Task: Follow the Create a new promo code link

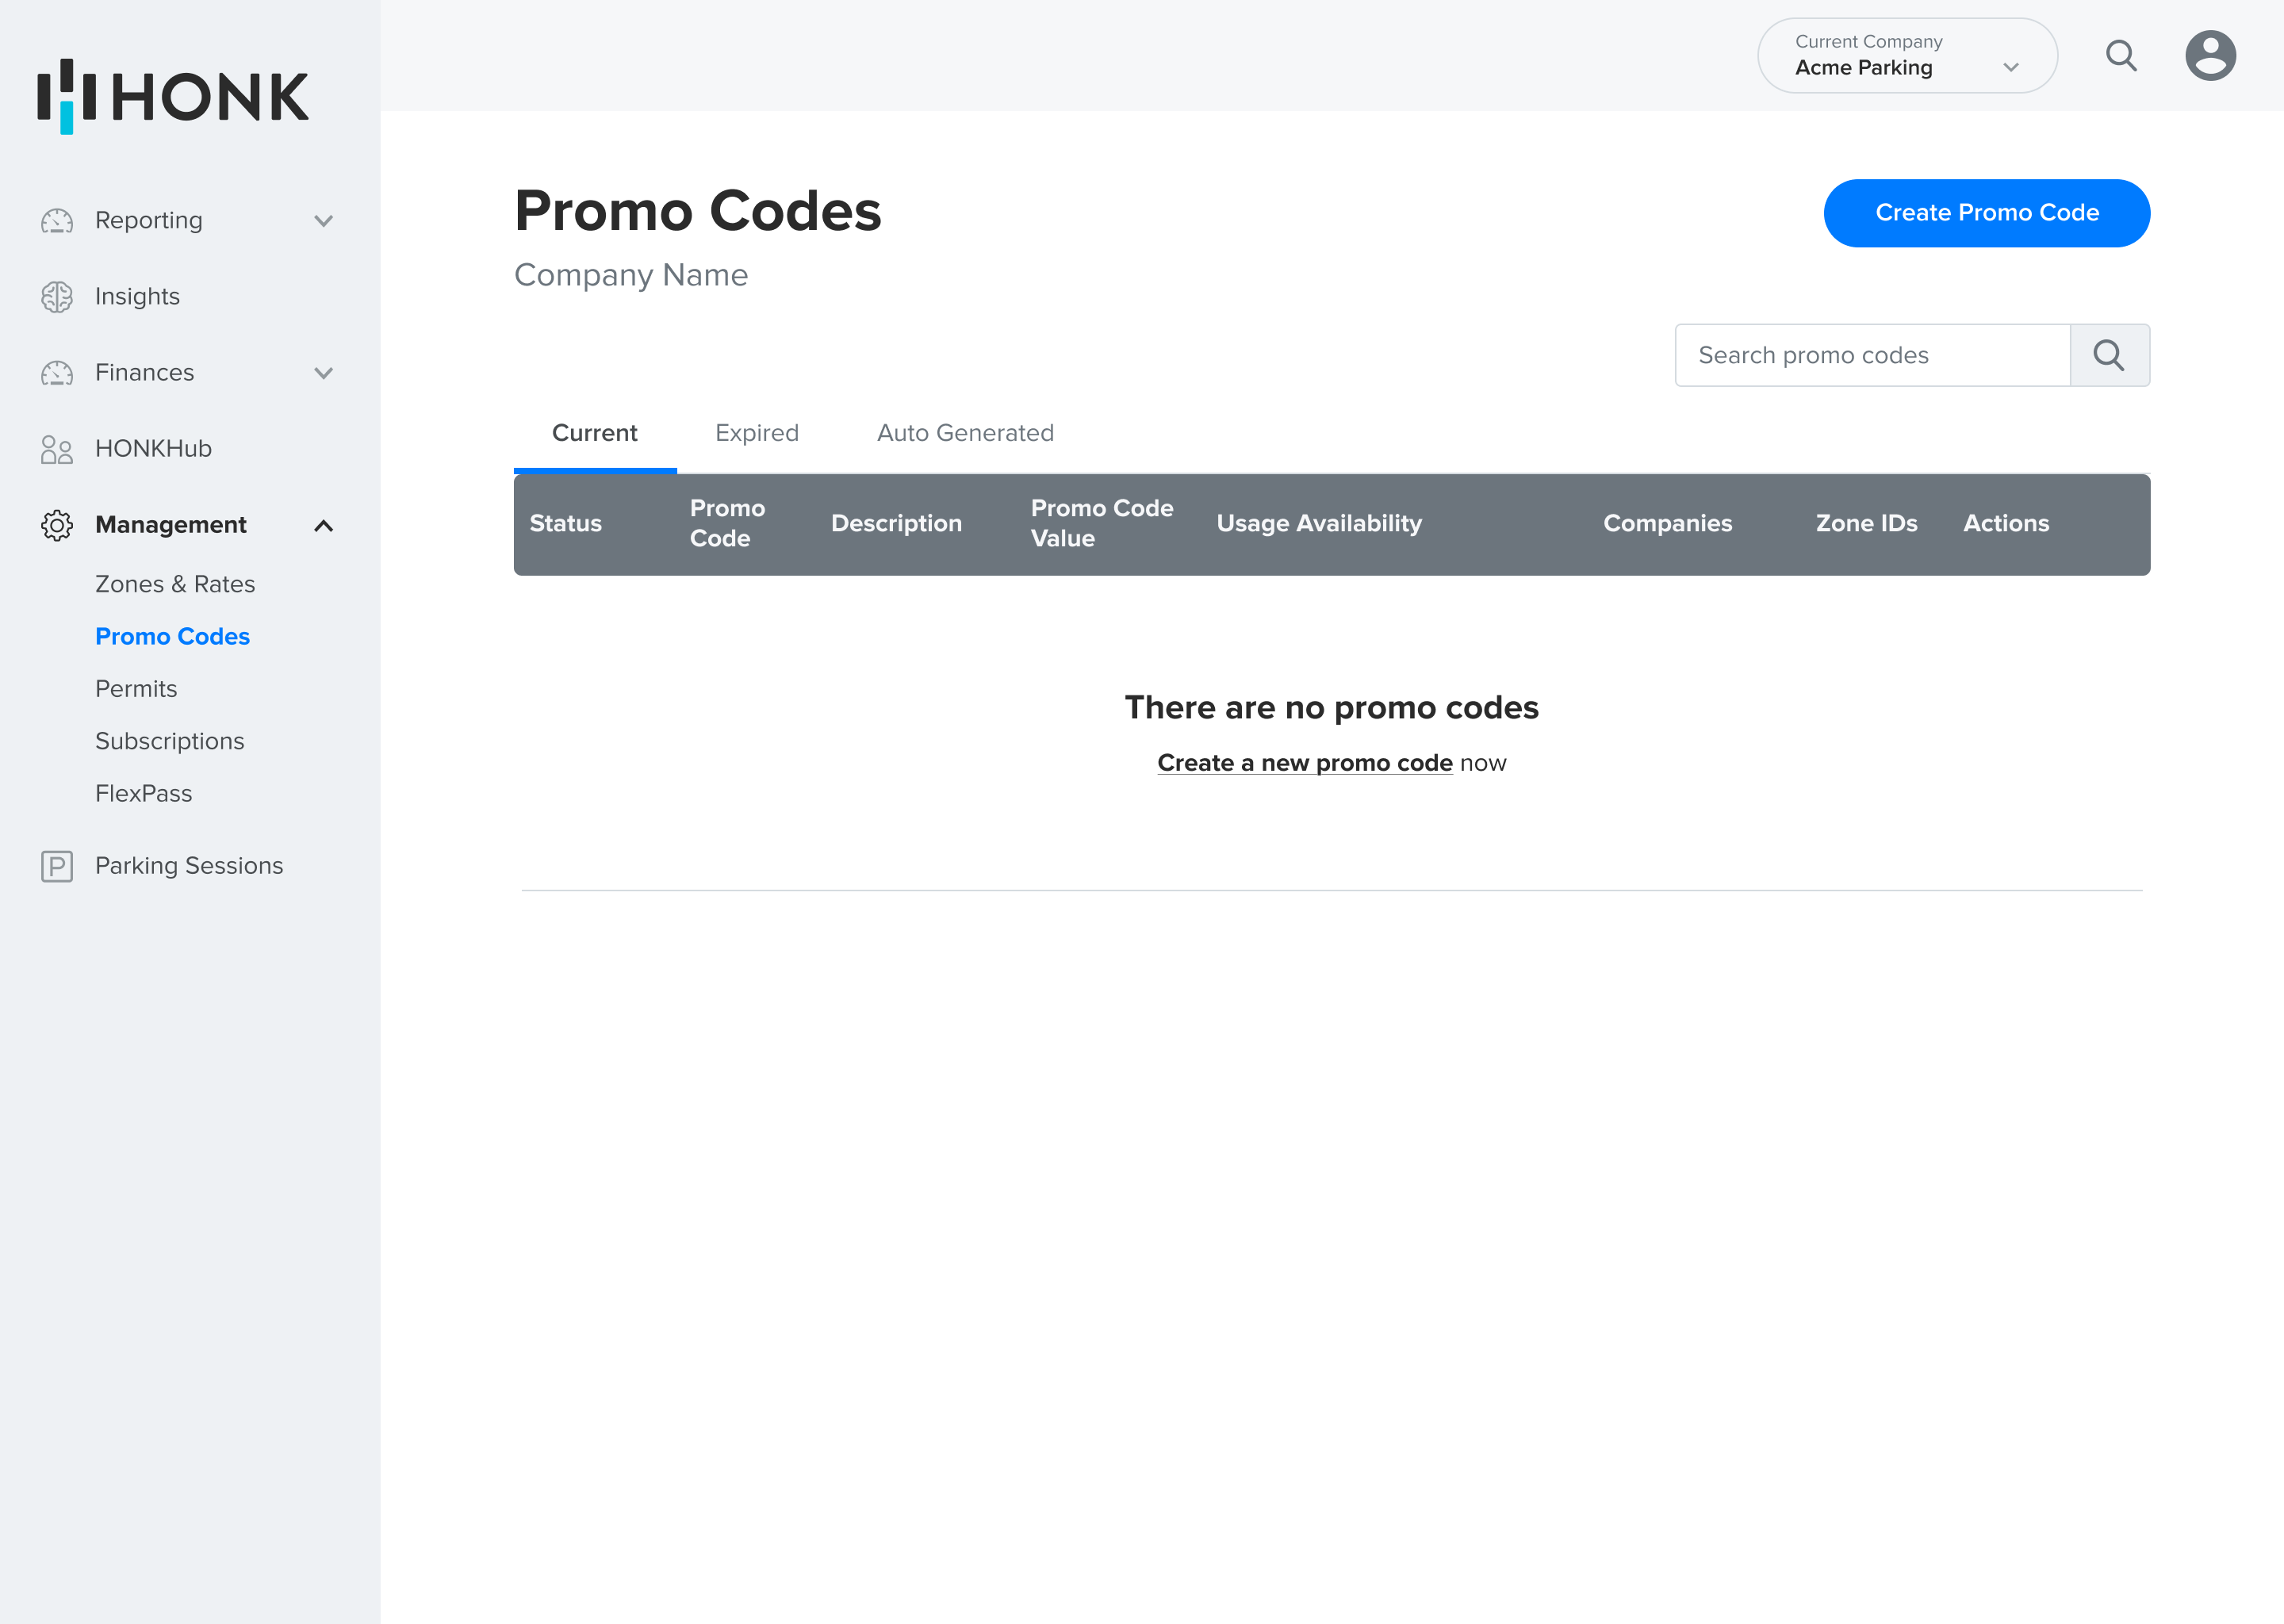Action: [x=1304, y=763]
